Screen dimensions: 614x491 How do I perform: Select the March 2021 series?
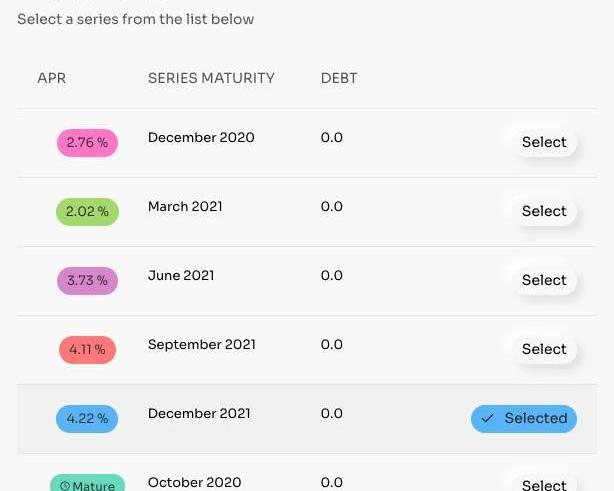543,211
